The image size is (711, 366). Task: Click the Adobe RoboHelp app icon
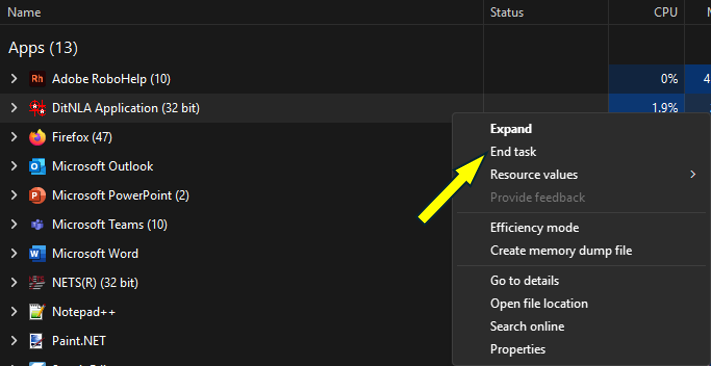point(37,79)
